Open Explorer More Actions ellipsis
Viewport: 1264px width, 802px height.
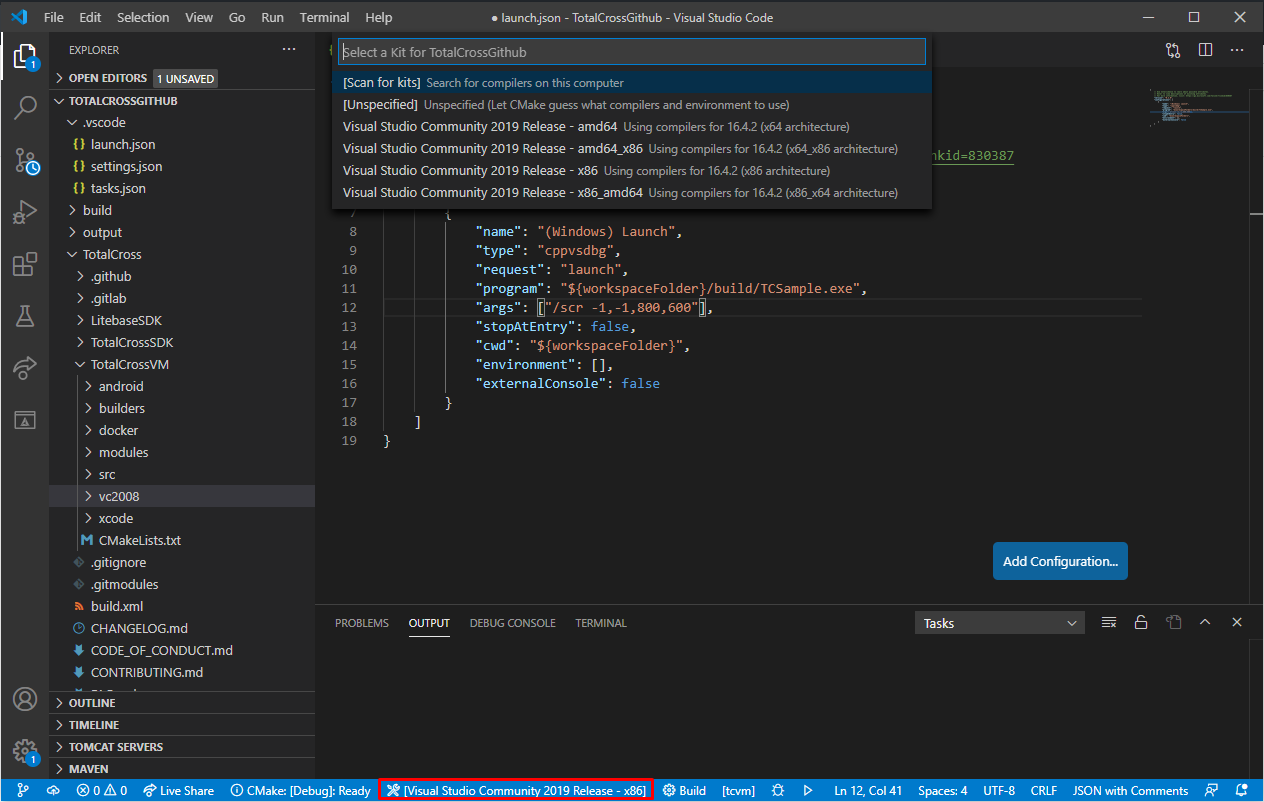click(x=289, y=49)
